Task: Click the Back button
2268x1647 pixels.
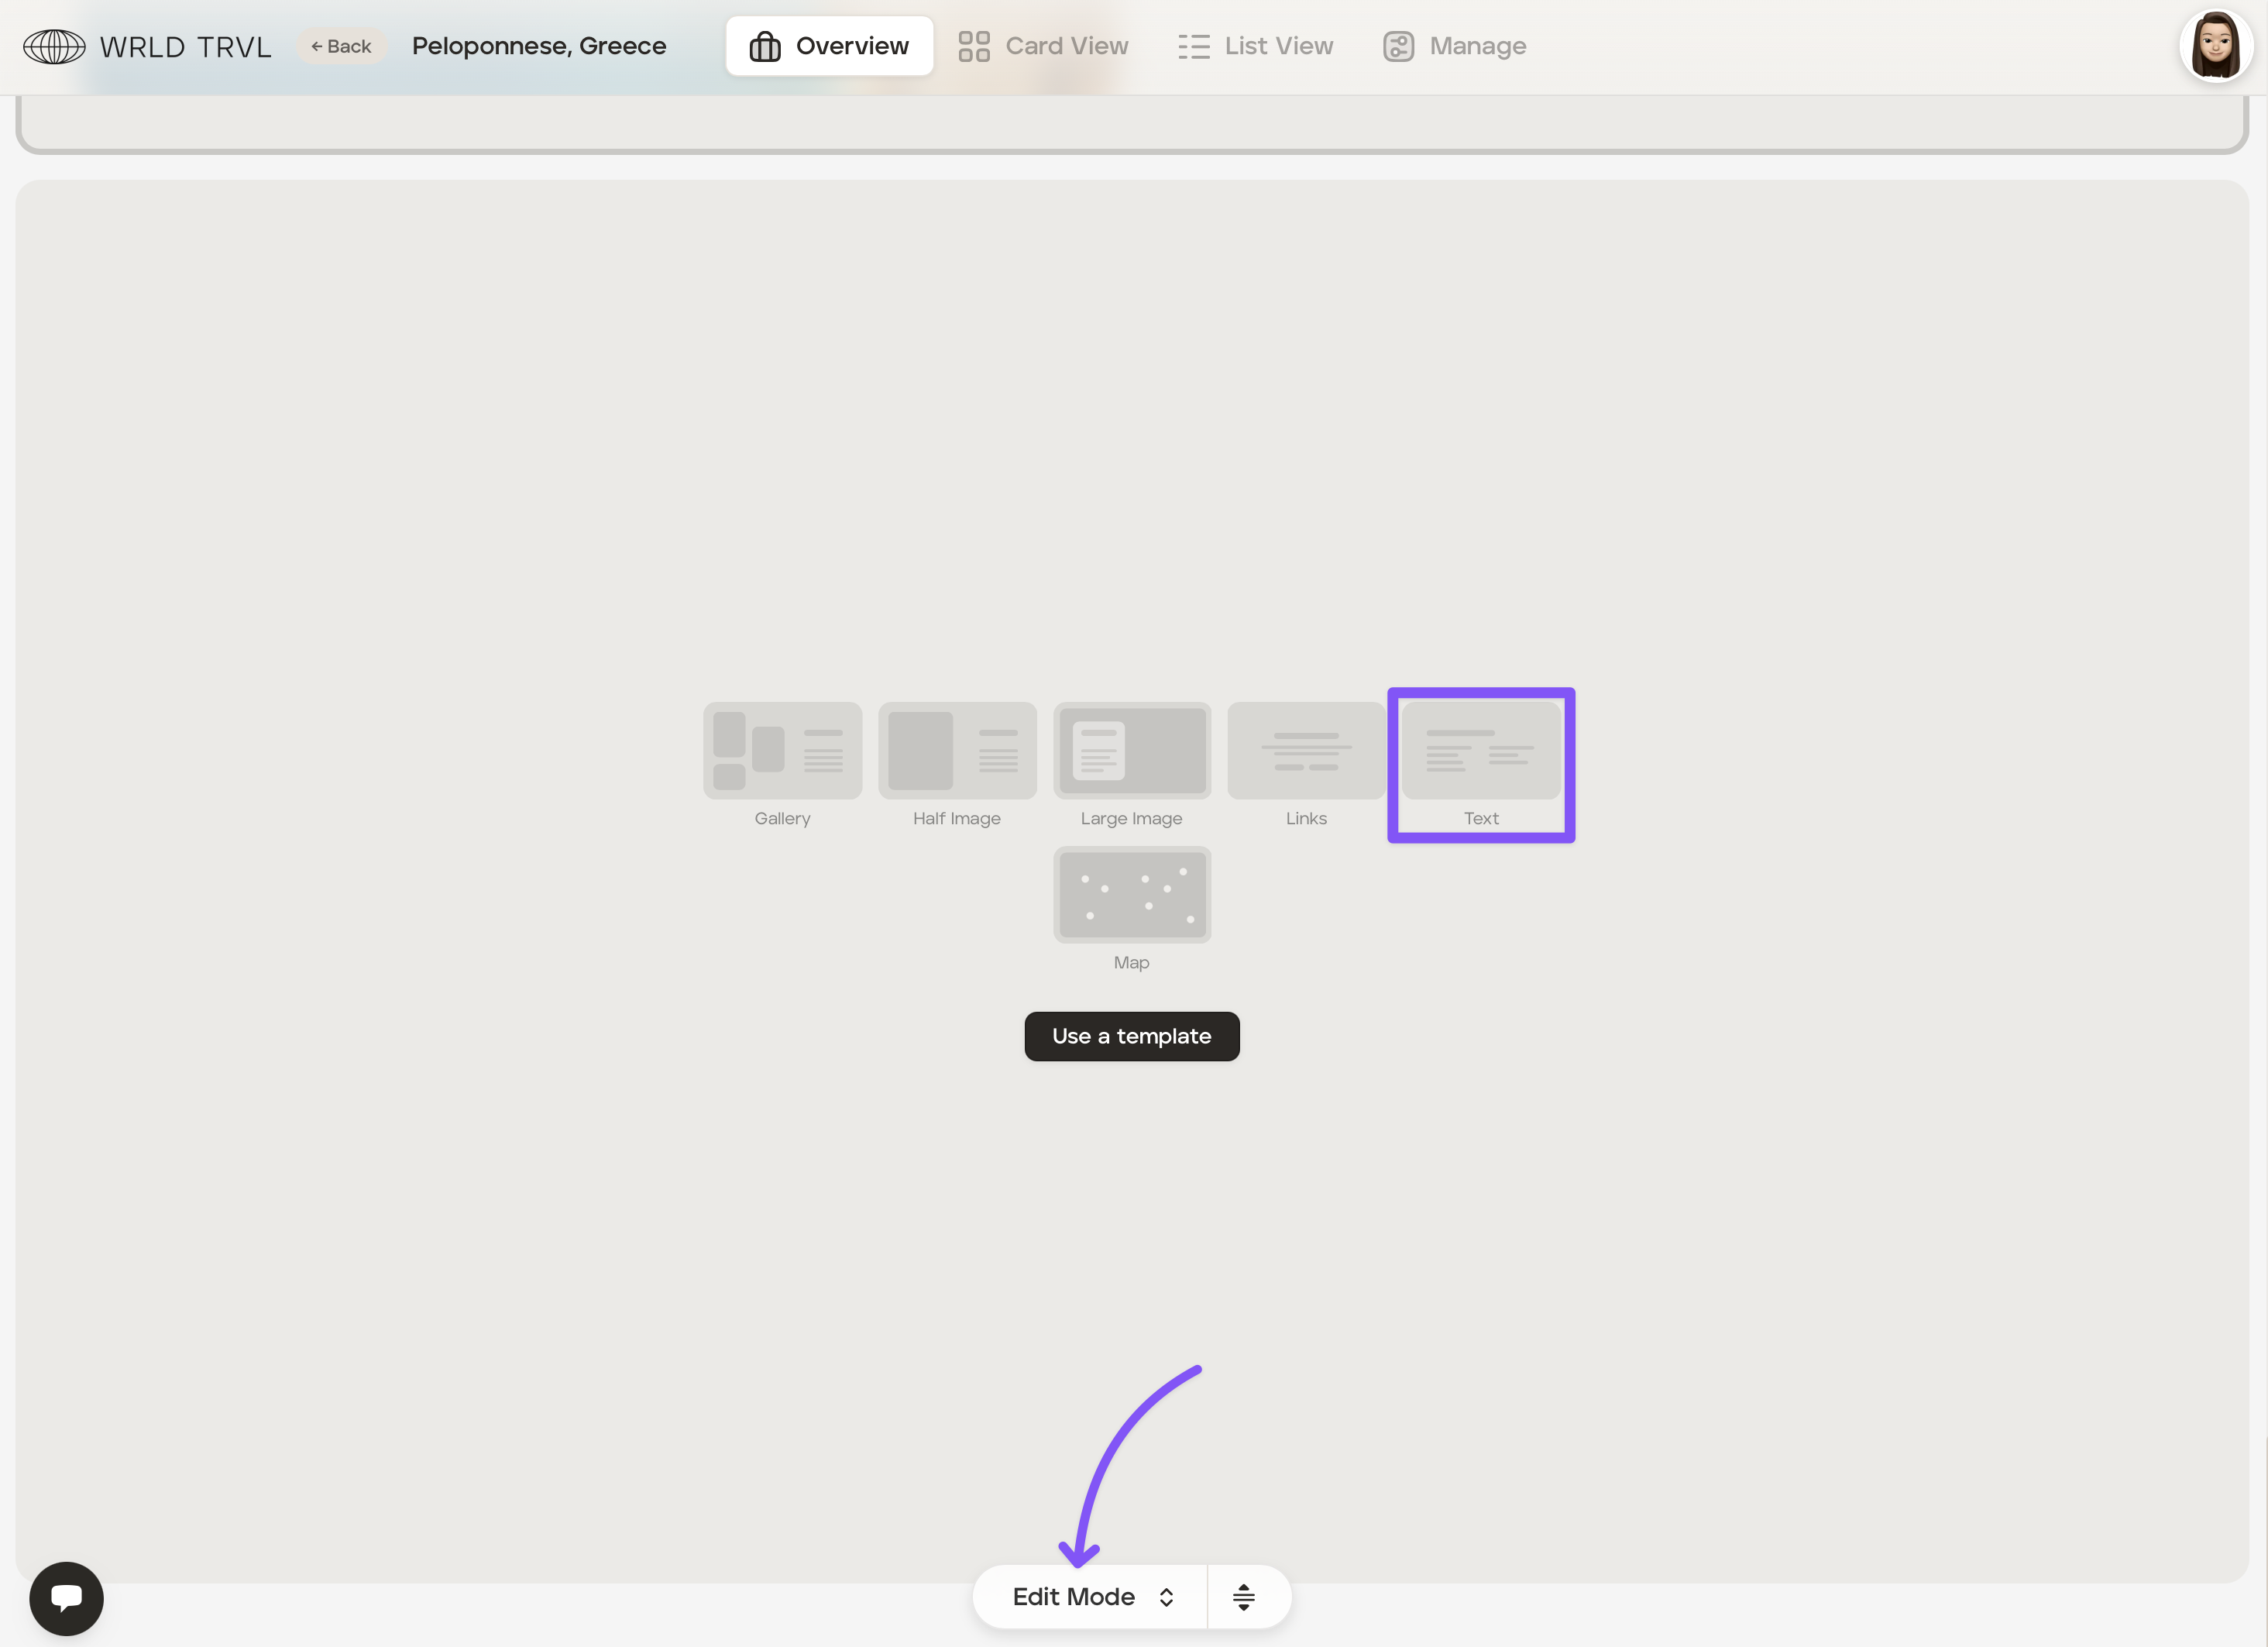Action: click(x=341, y=46)
